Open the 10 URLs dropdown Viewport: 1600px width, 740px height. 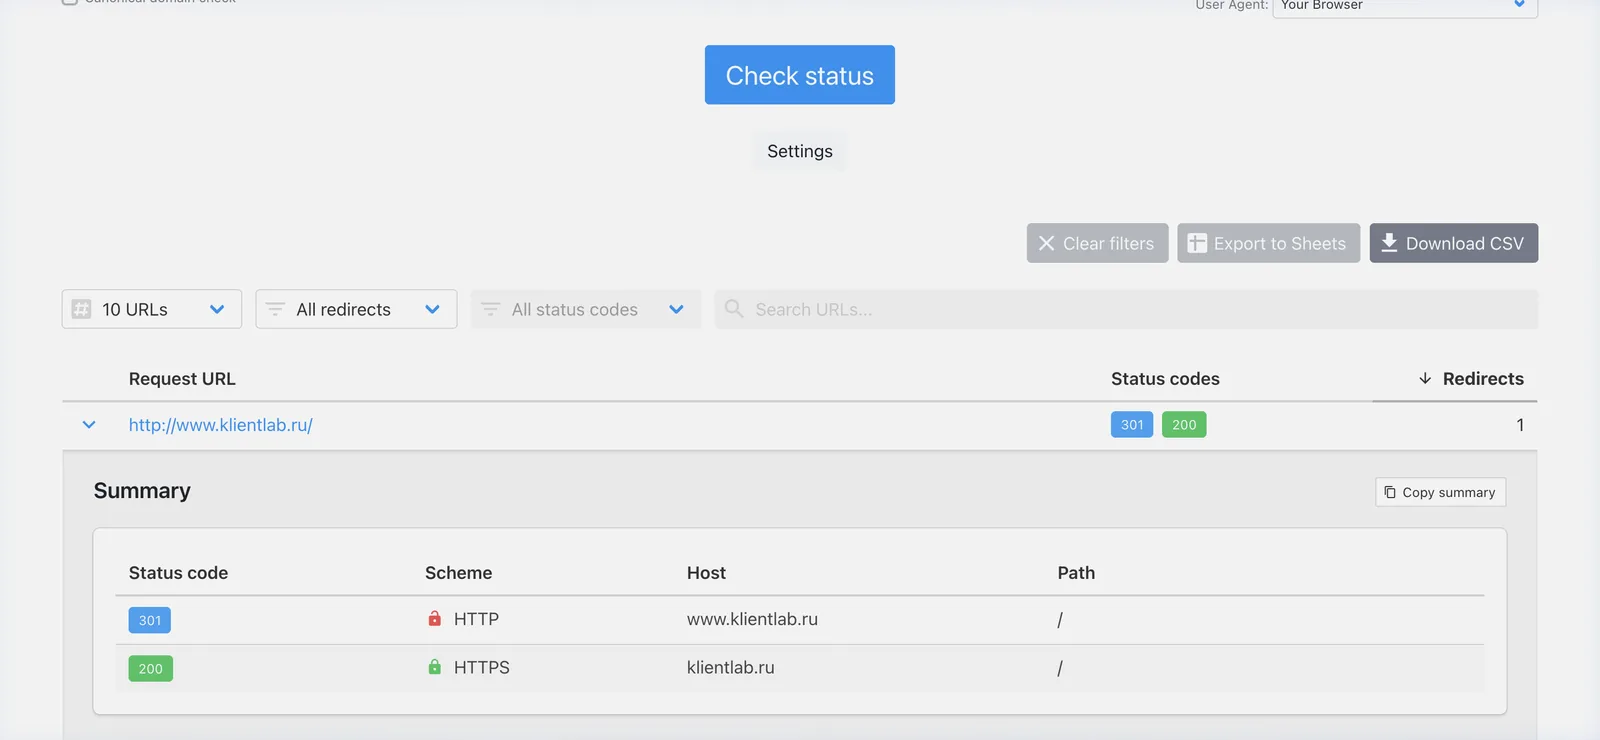152,309
